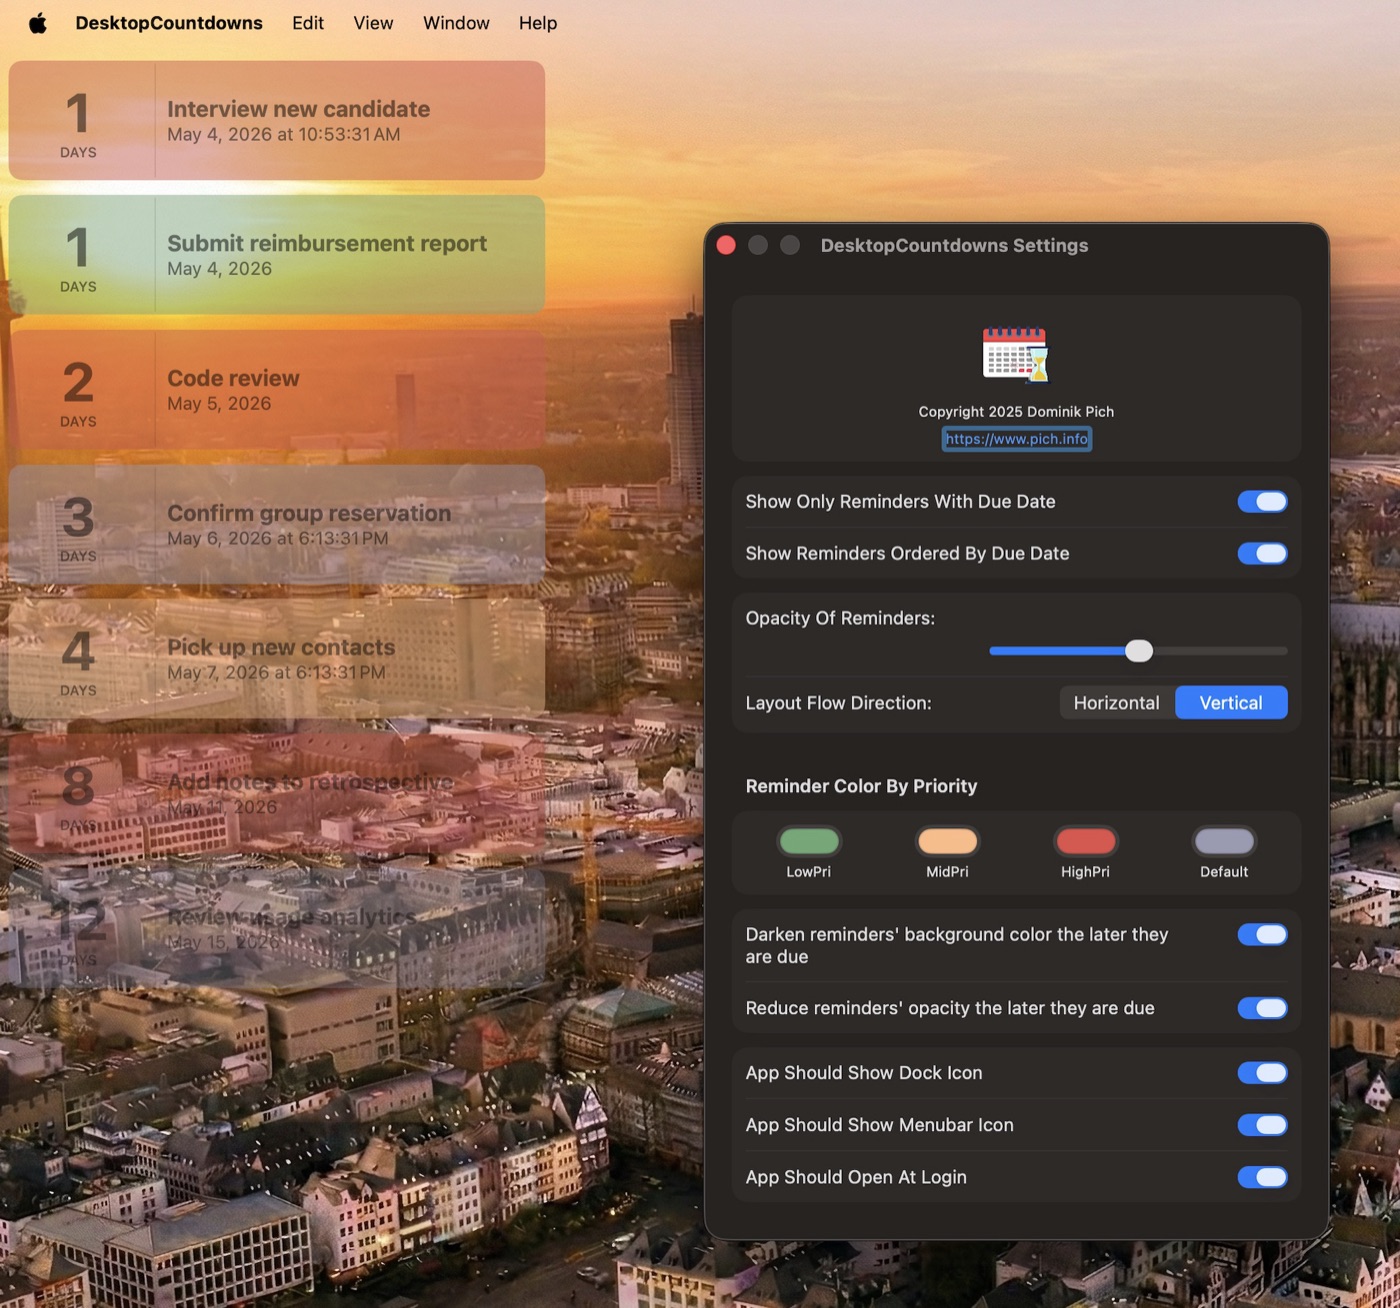This screenshot has height=1308, width=1400.
Task: Open the View menu
Action: [373, 23]
